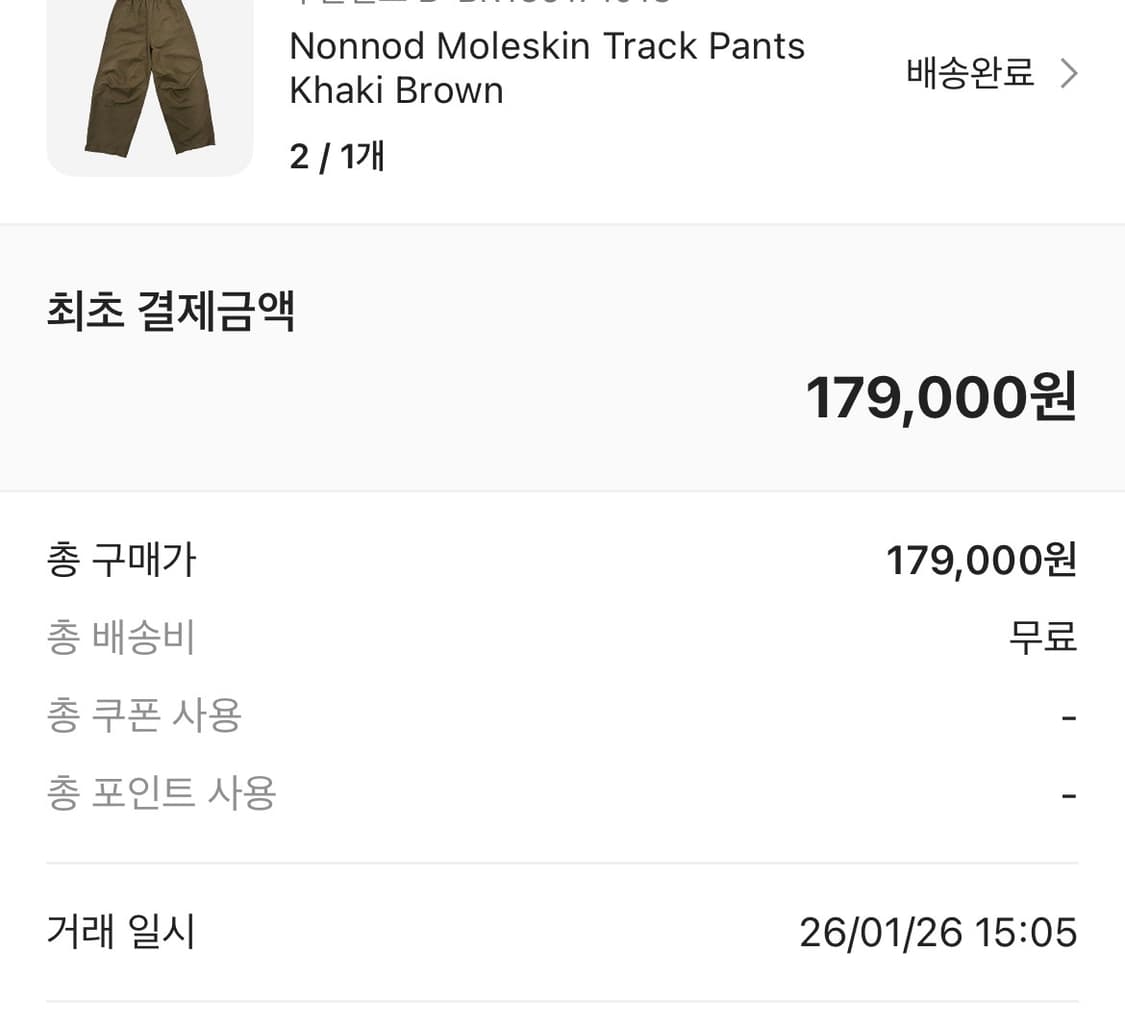1125x1028 pixels.
Task: Open the 총 쿠폰 사용 coupon row
Action: coord(142,715)
